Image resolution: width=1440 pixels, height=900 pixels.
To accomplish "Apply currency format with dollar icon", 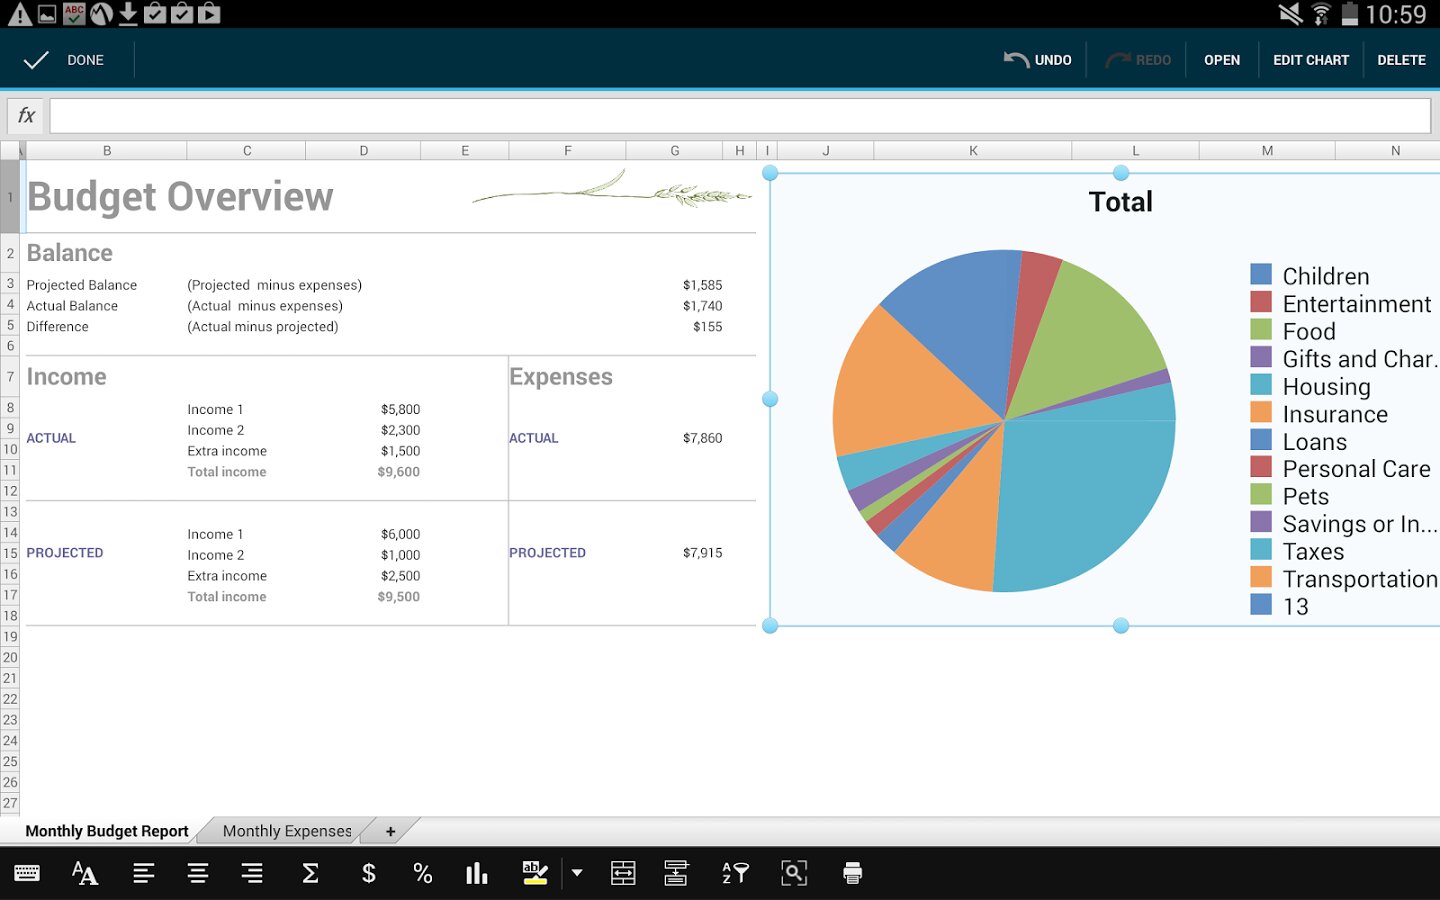I will tap(368, 873).
